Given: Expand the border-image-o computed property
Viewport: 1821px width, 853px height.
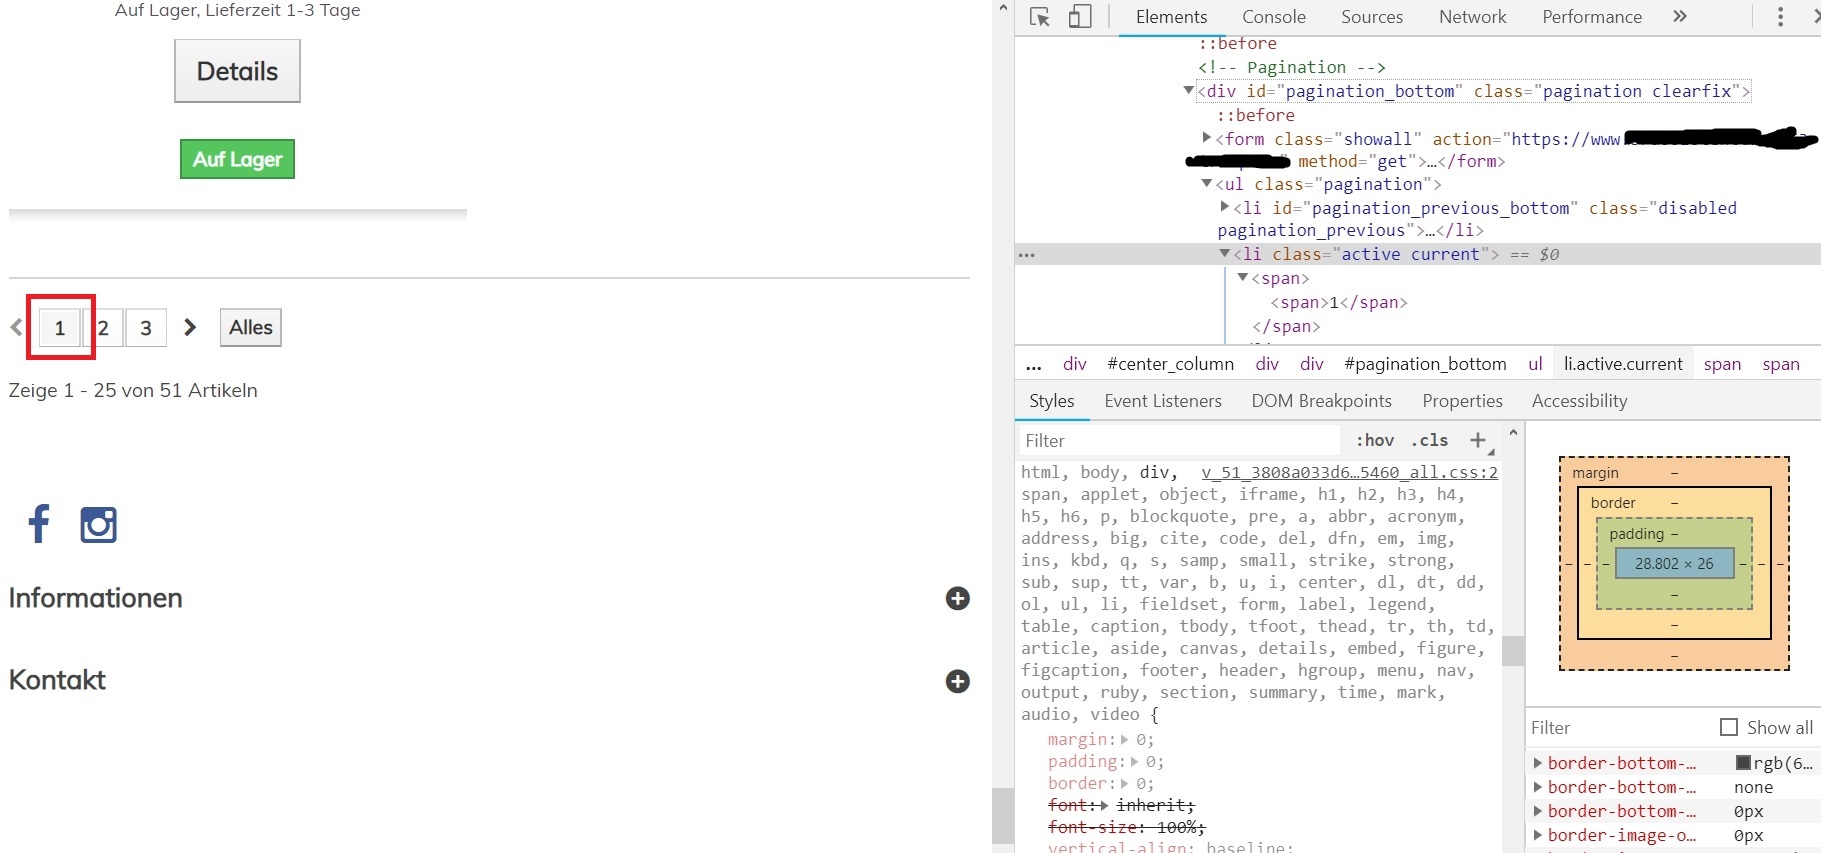Looking at the screenshot, I should click(x=1538, y=835).
